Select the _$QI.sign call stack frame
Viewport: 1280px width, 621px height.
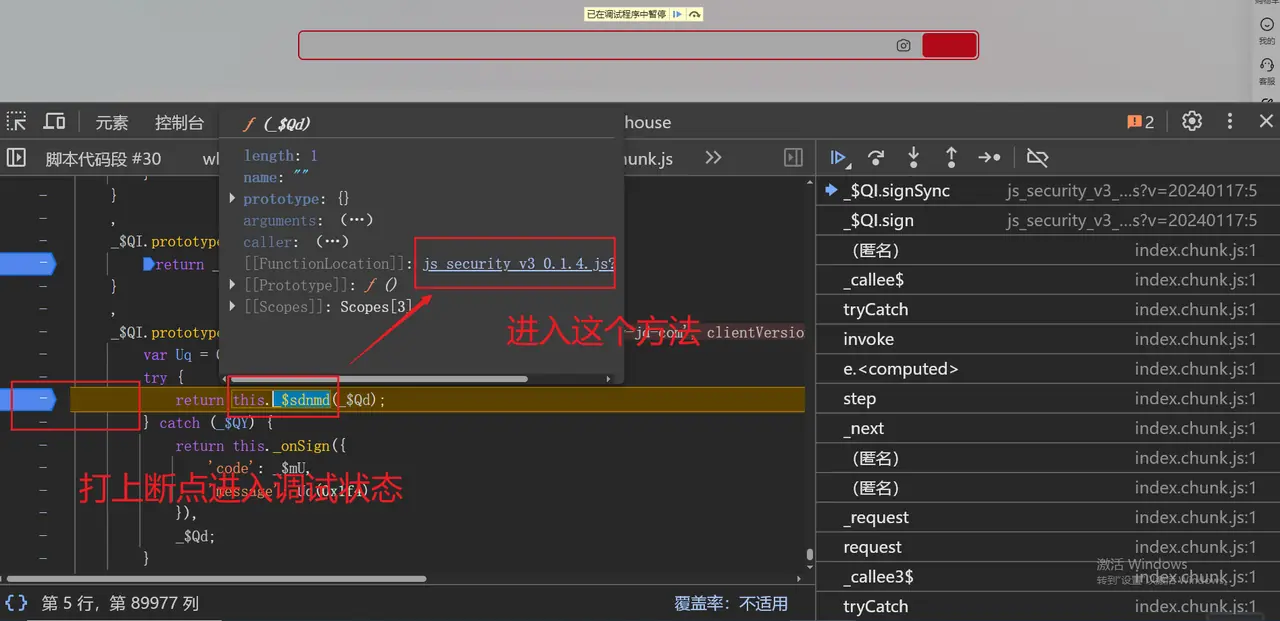(879, 221)
